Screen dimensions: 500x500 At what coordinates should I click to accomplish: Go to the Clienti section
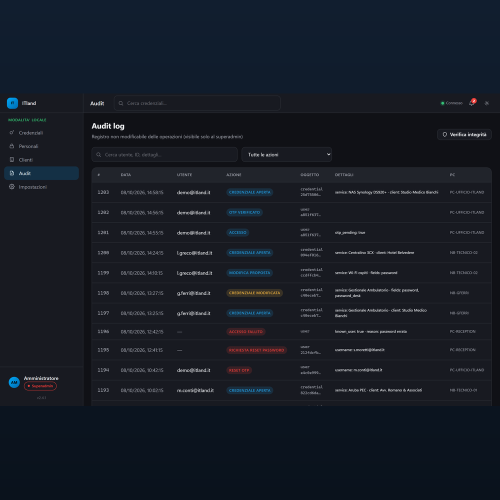pos(42,160)
